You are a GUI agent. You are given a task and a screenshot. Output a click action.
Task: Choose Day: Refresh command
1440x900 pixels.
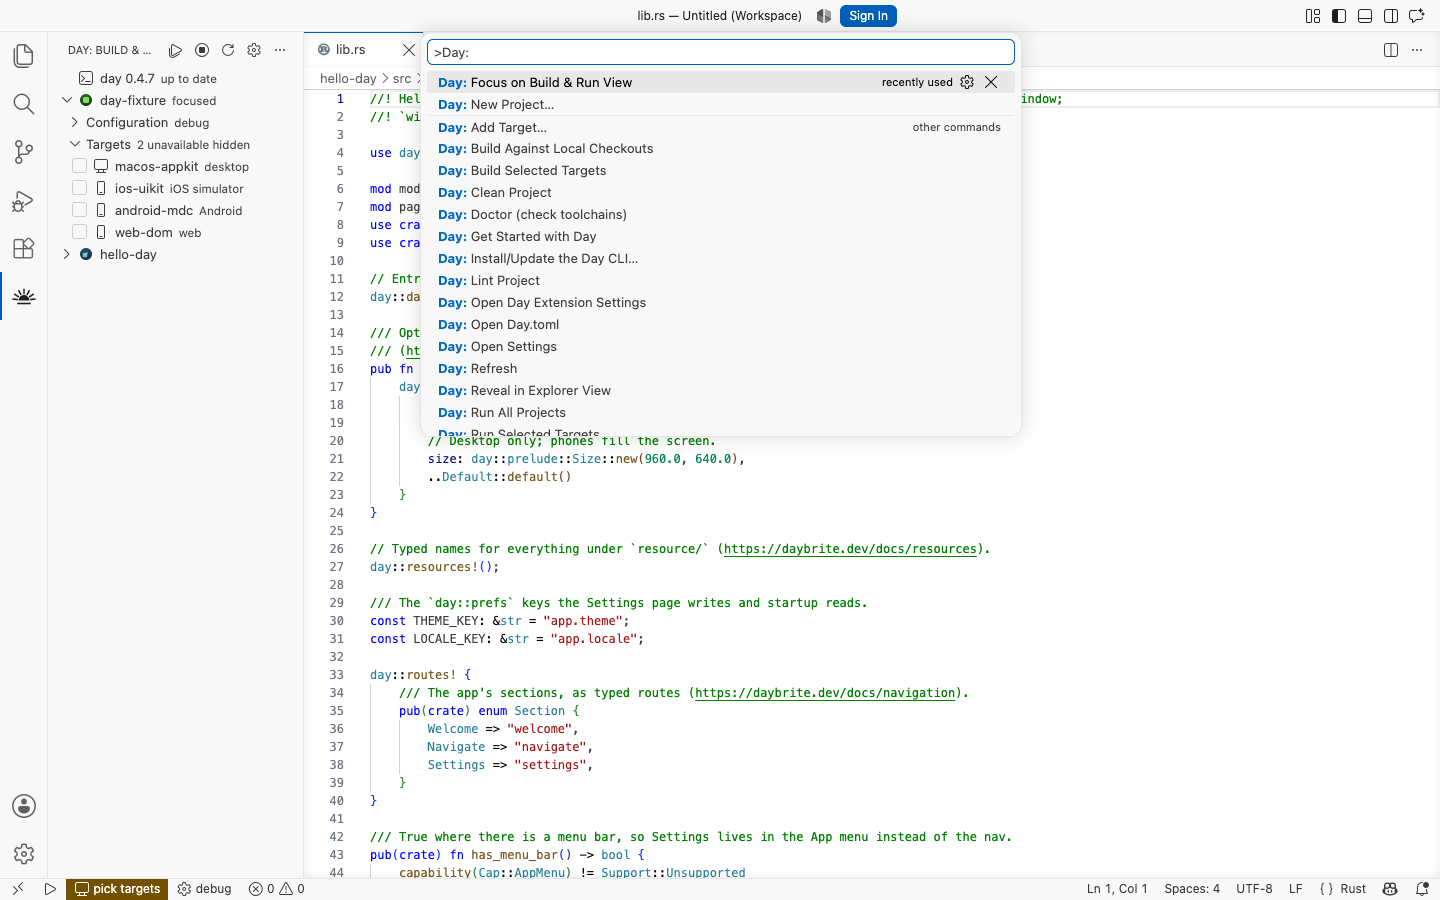(721, 369)
